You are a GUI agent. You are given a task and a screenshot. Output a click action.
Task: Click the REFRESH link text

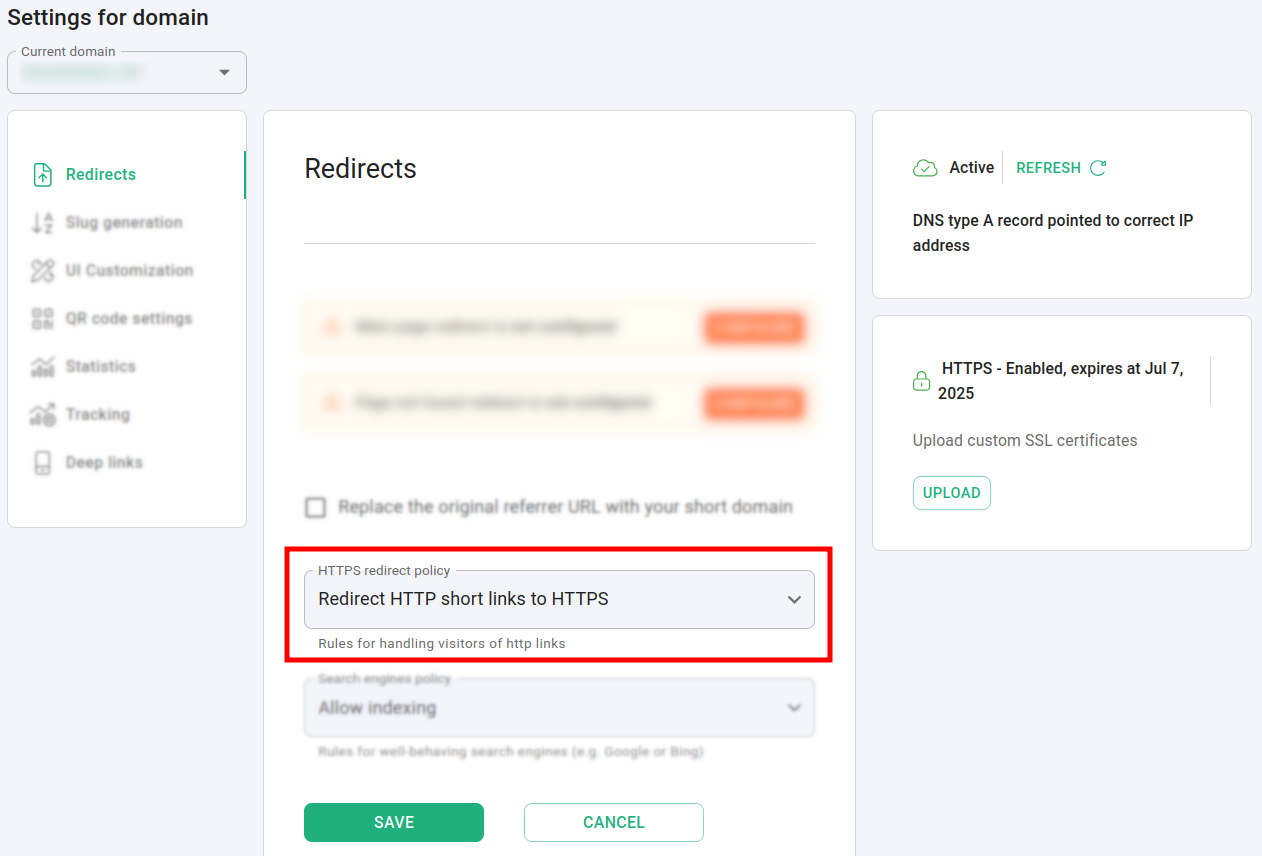pyautogui.click(x=1048, y=168)
